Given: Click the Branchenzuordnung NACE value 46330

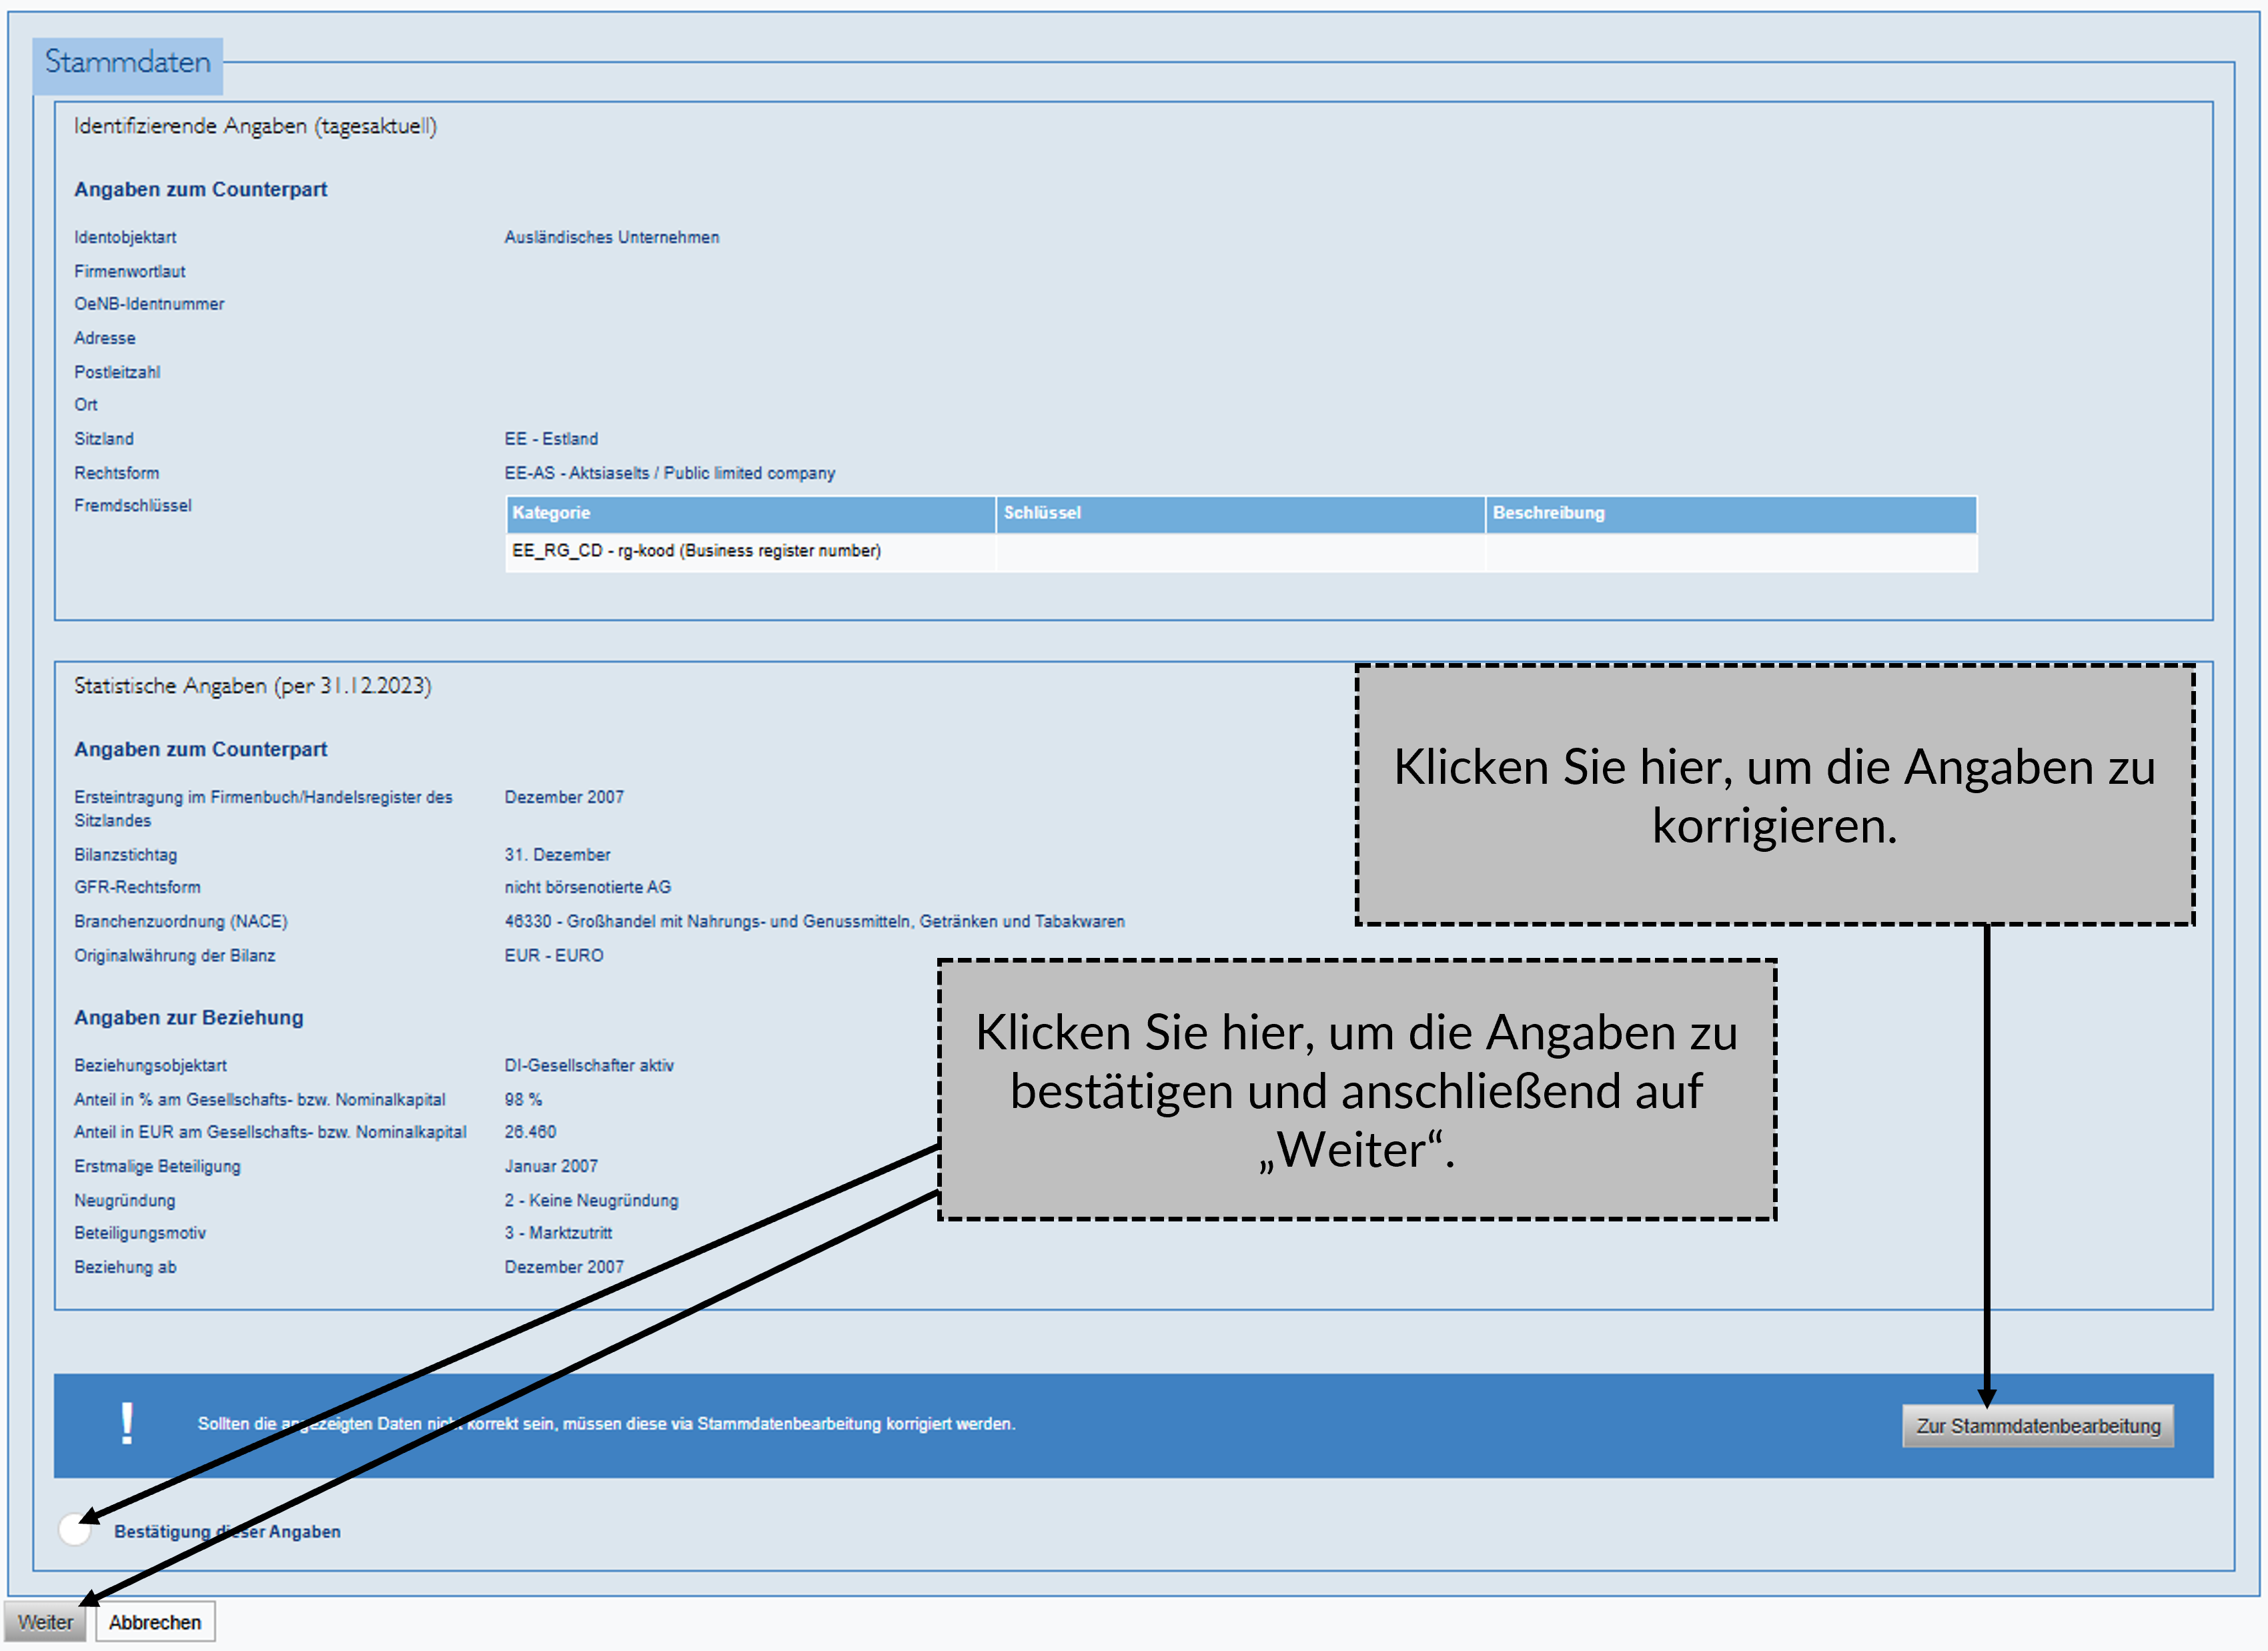Looking at the screenshot, I should pyautogui.click(x=814, y=921).
